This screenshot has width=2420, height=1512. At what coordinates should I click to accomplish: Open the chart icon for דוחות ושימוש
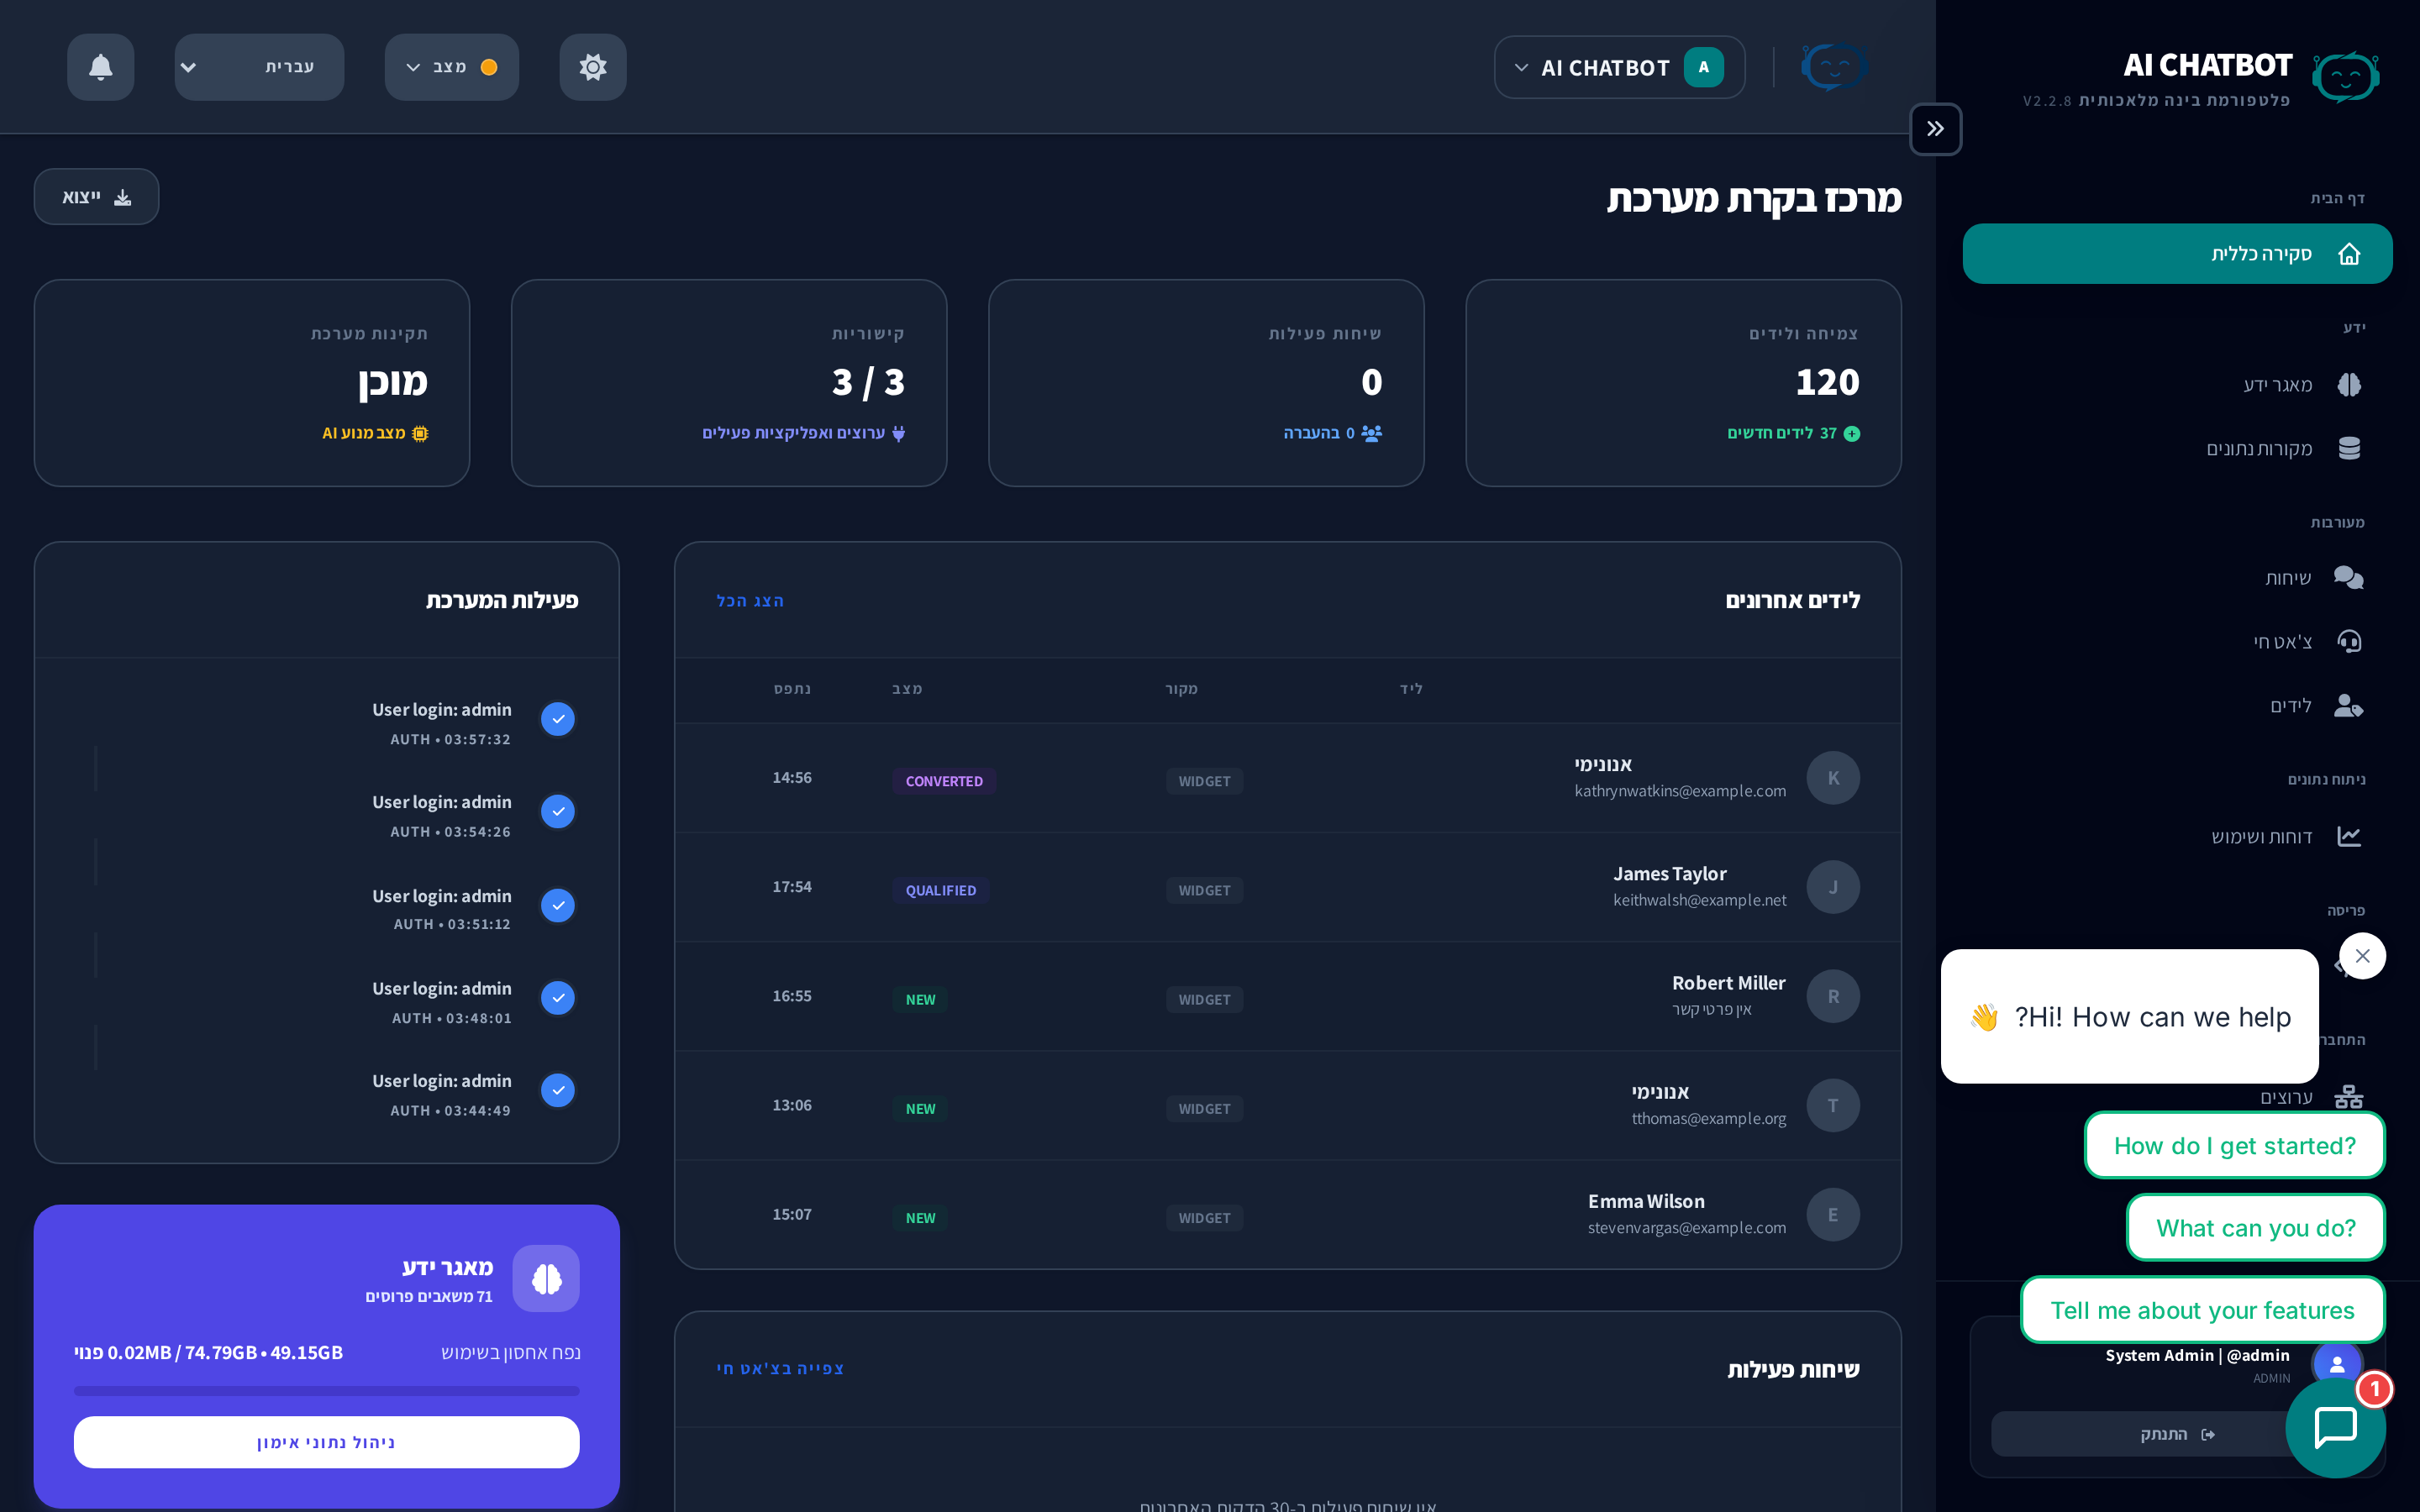tap(2349, 836)
